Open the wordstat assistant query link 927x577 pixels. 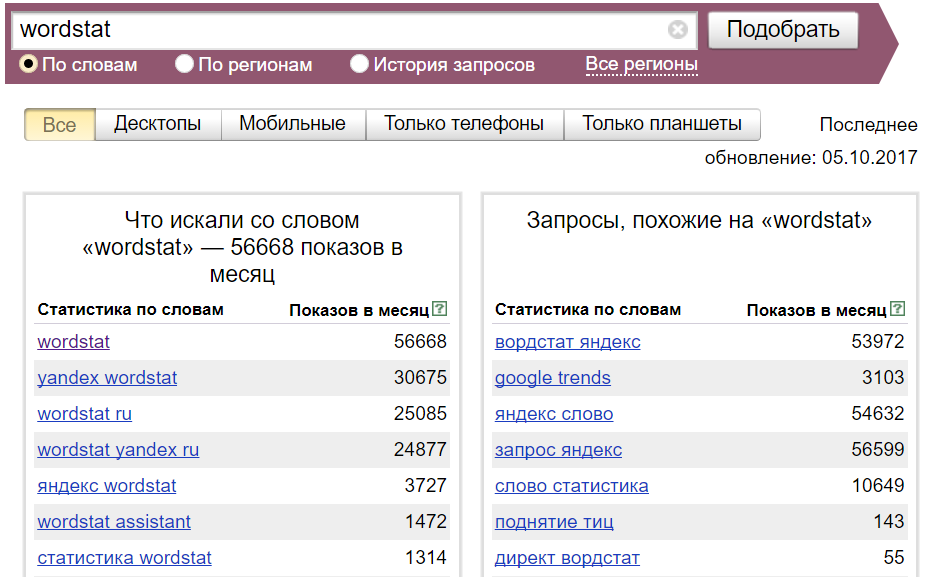114,522
